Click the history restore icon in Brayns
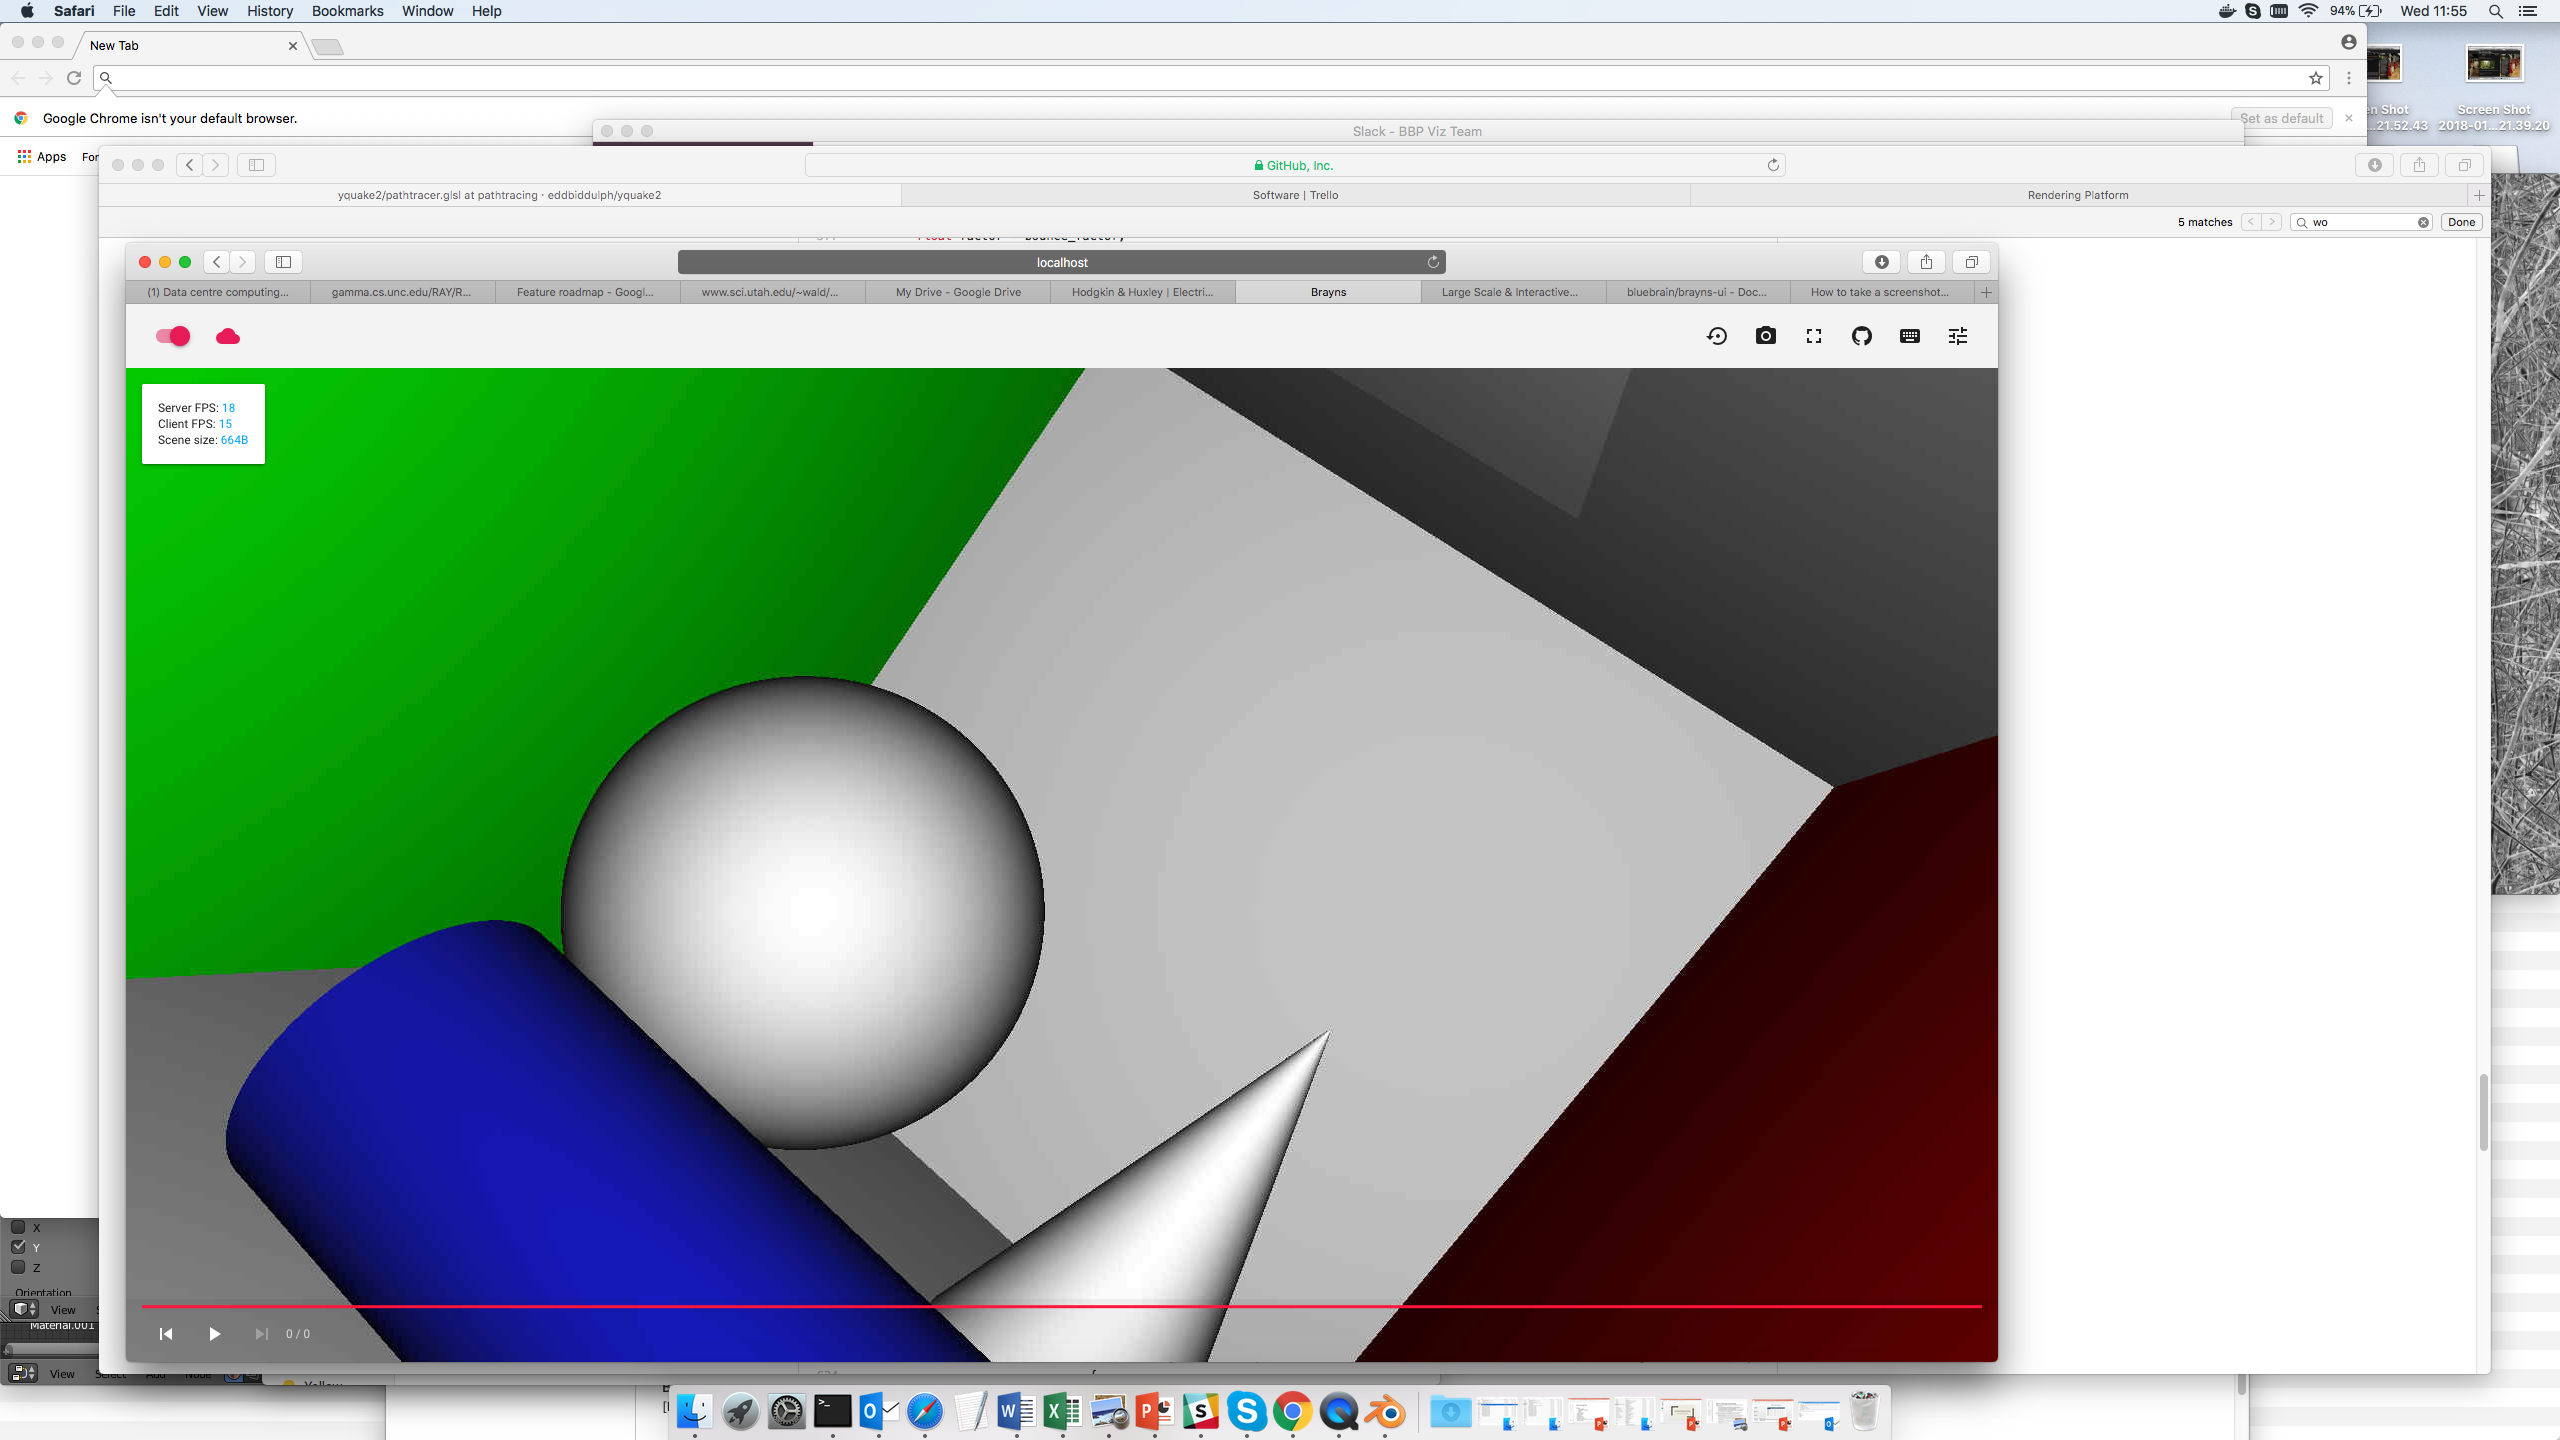Screen dimensions: 2560x1440 pos(1717,336)
